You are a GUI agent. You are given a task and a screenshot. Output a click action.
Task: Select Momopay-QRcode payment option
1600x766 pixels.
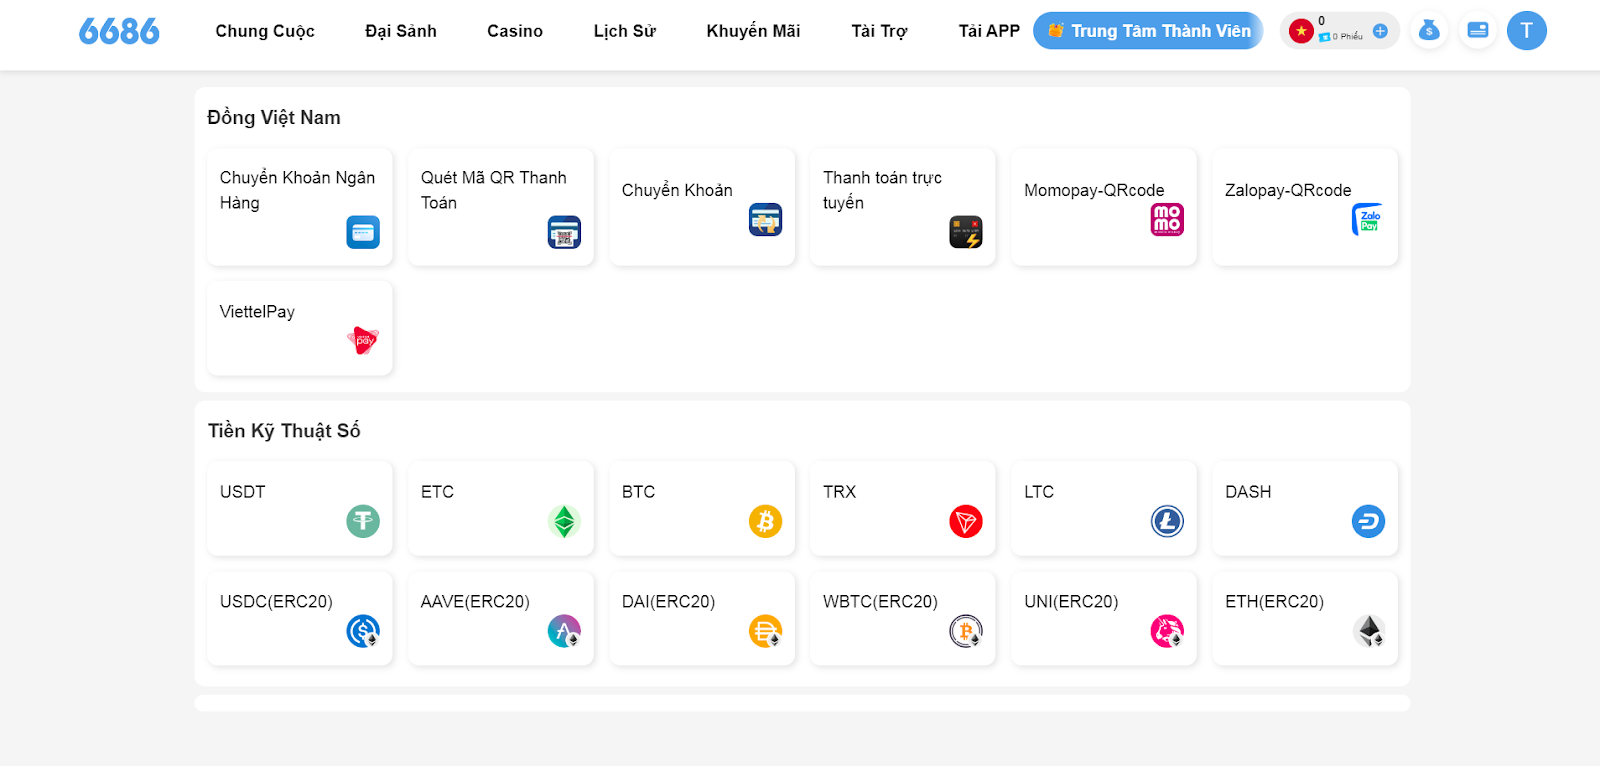(x=1104, y=207)
